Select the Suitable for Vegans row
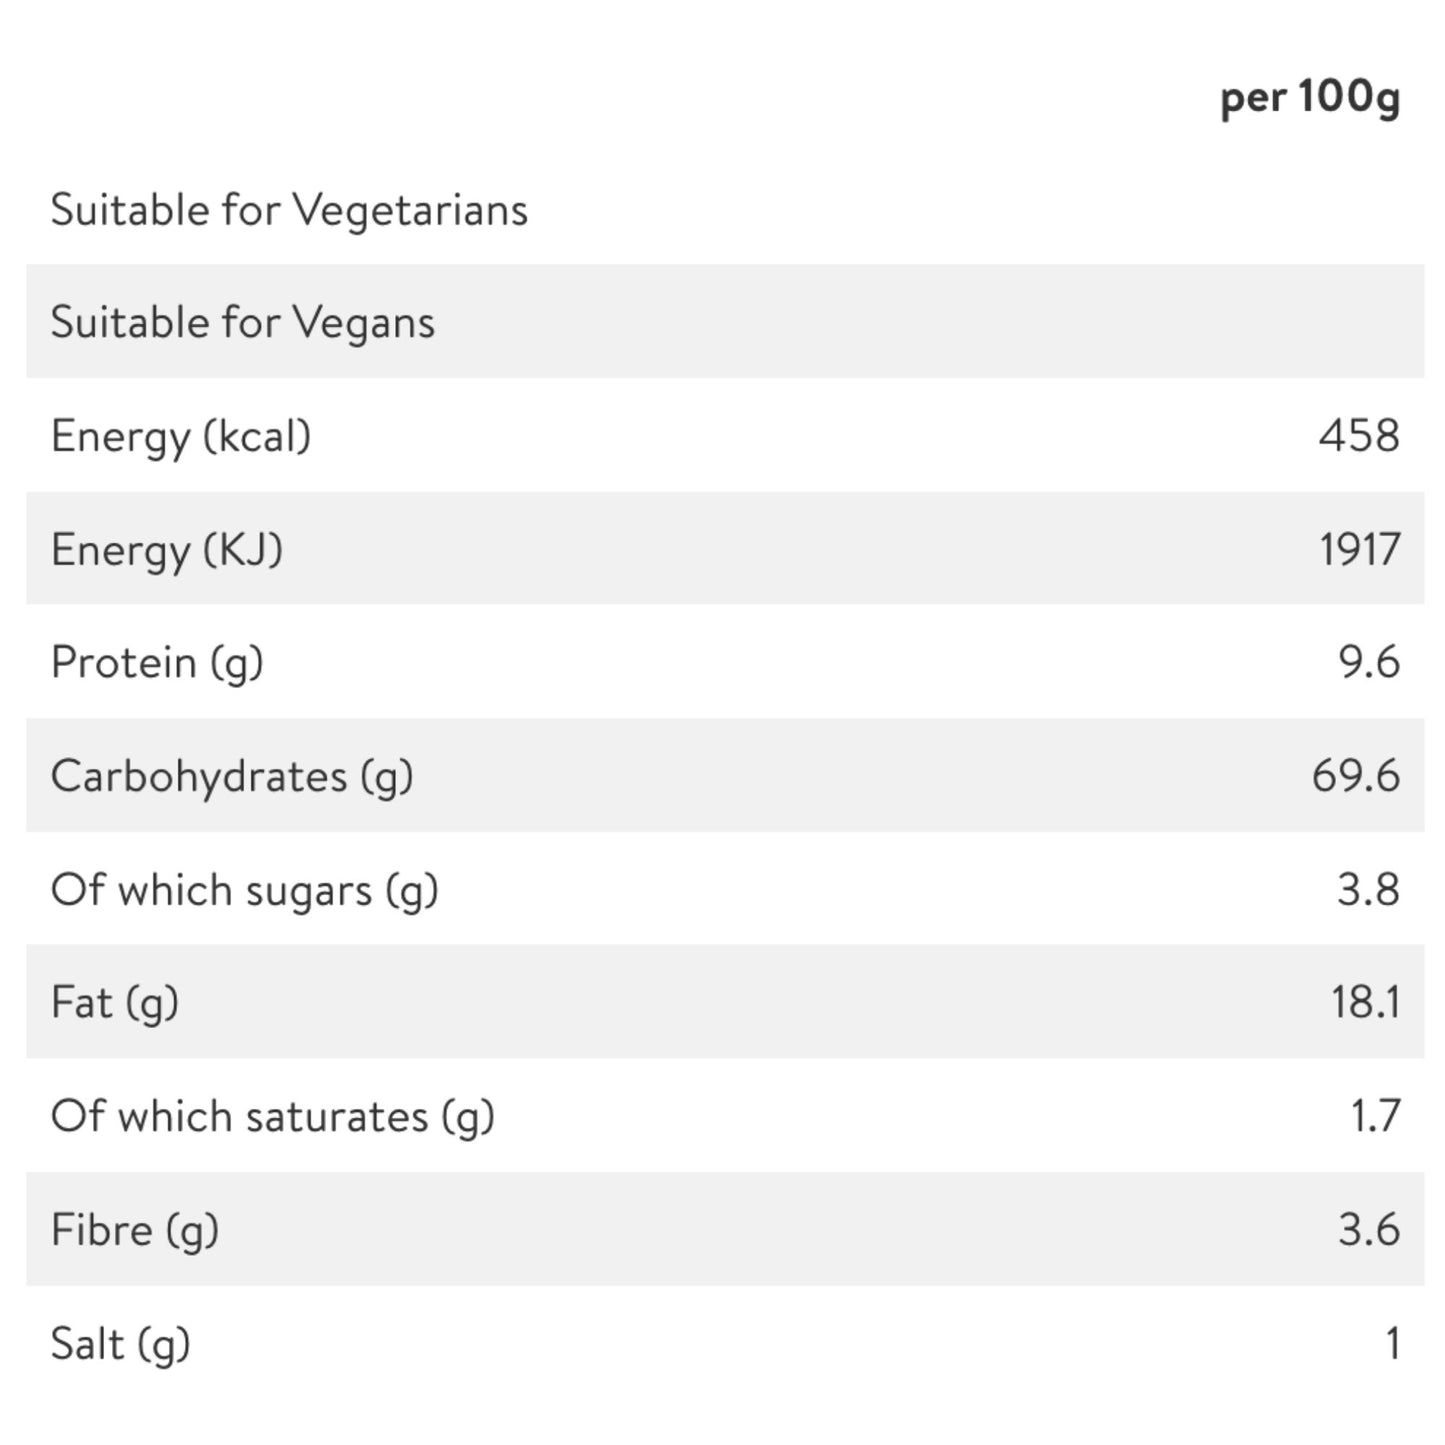 pyautogui.click(x=725, y=321)
